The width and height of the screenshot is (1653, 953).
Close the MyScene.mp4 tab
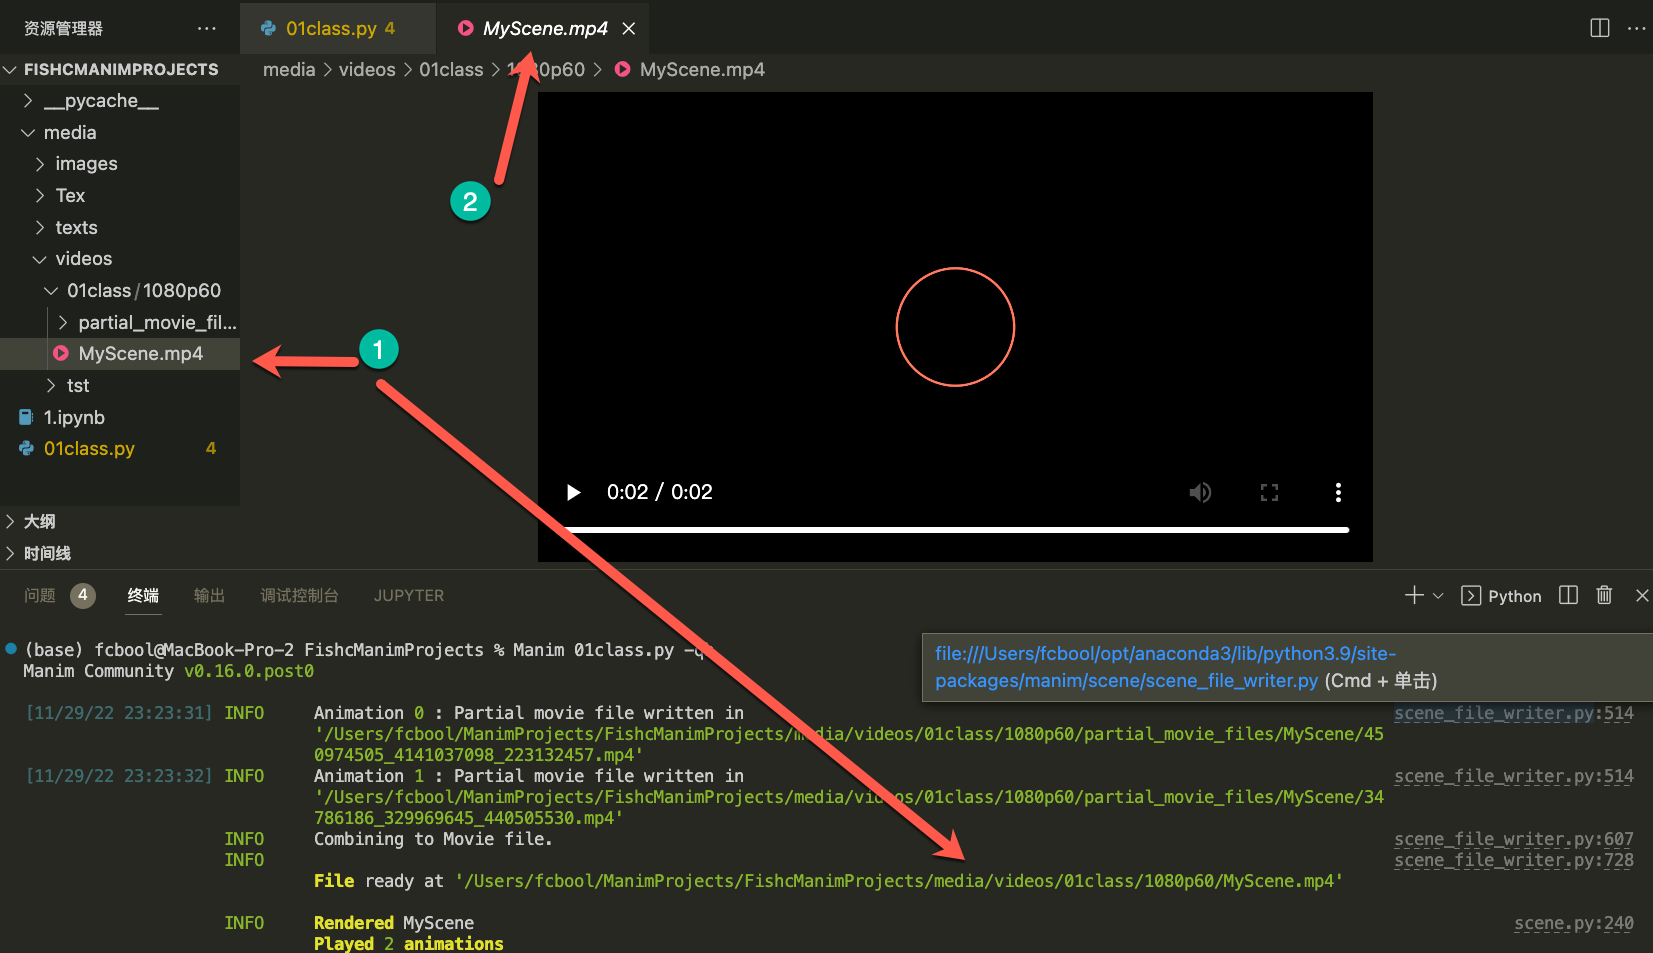coord(629,29)
